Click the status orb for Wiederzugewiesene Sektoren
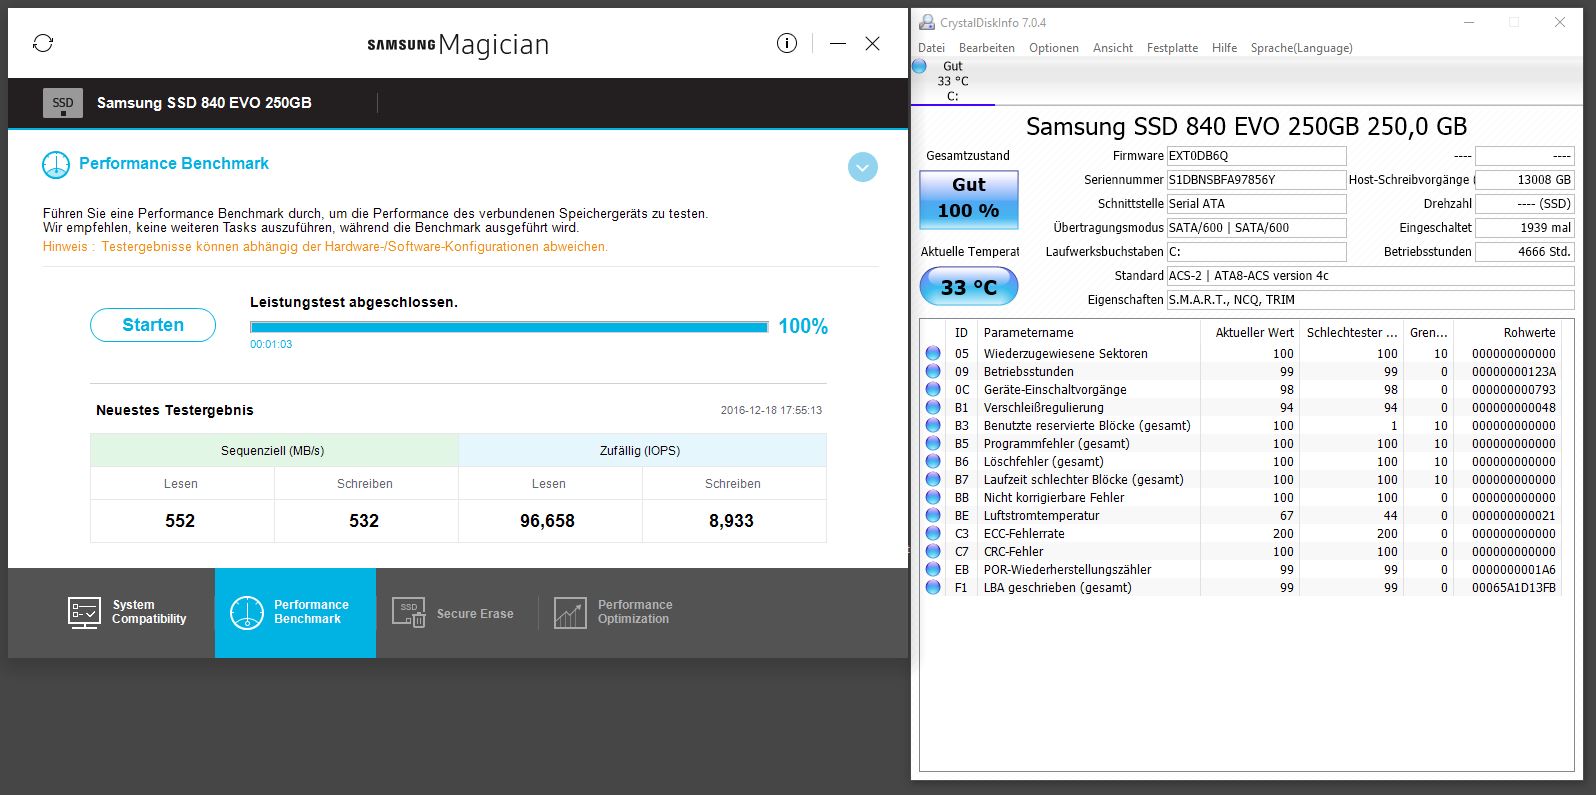 tap(933, 353)
